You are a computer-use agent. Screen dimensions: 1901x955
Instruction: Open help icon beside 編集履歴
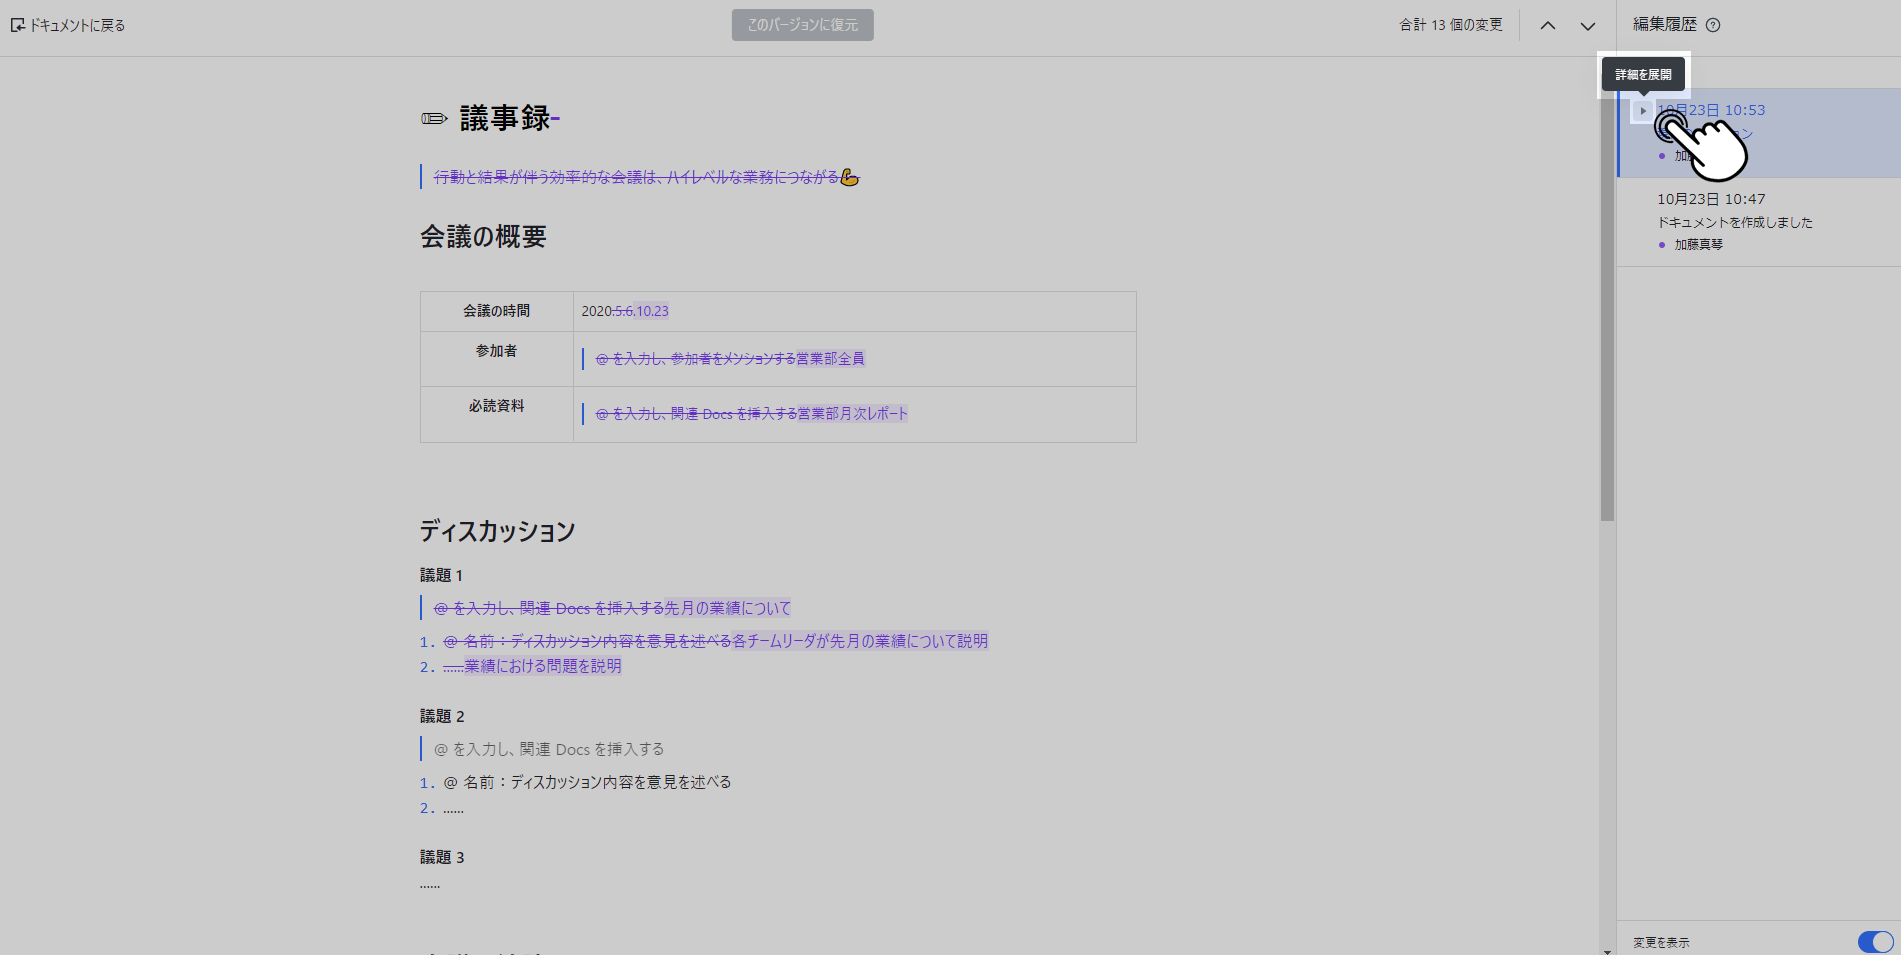[1713, 25]
